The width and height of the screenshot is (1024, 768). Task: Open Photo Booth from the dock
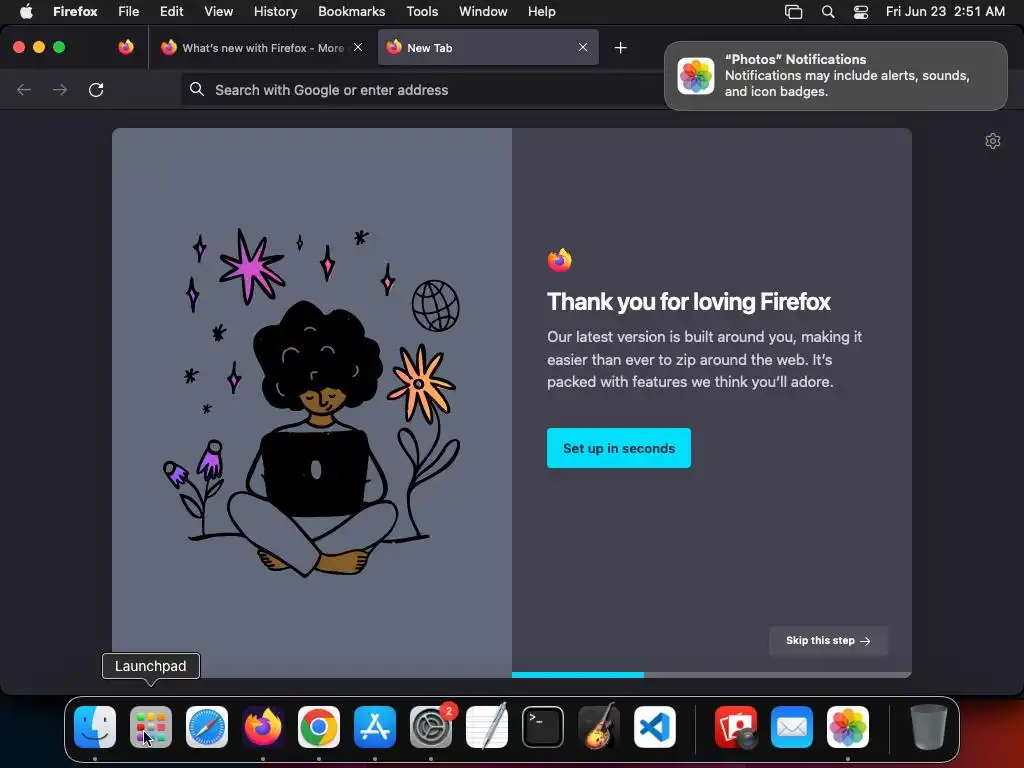pos(736,727)
